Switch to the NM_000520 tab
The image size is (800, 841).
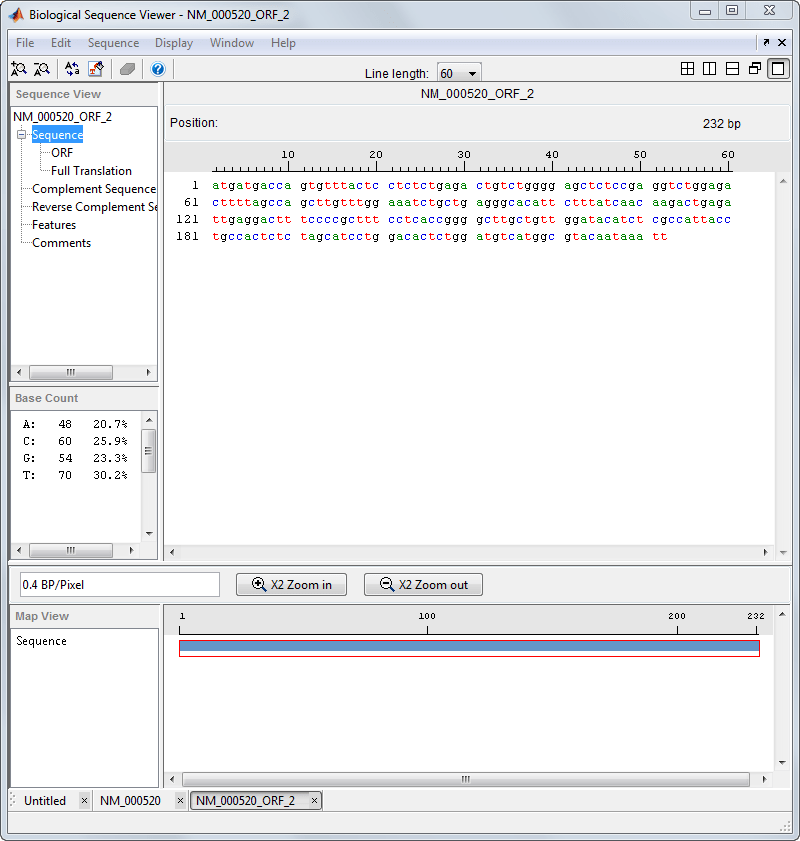(130, 801)
